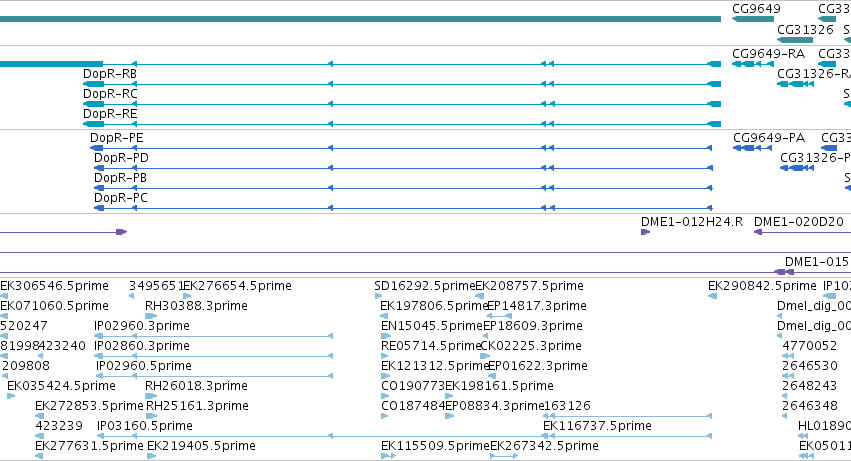Click the DME1-012H24.R BAC end label
The width and height of the screenshot is (851, 461).
[692, 222]
